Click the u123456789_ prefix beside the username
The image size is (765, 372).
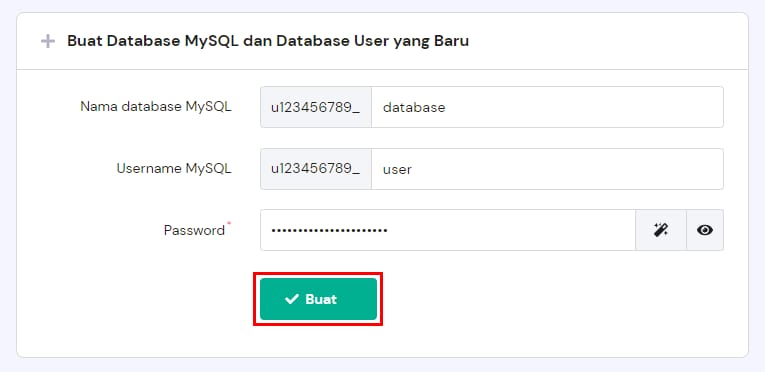click(x=316, y=169)
